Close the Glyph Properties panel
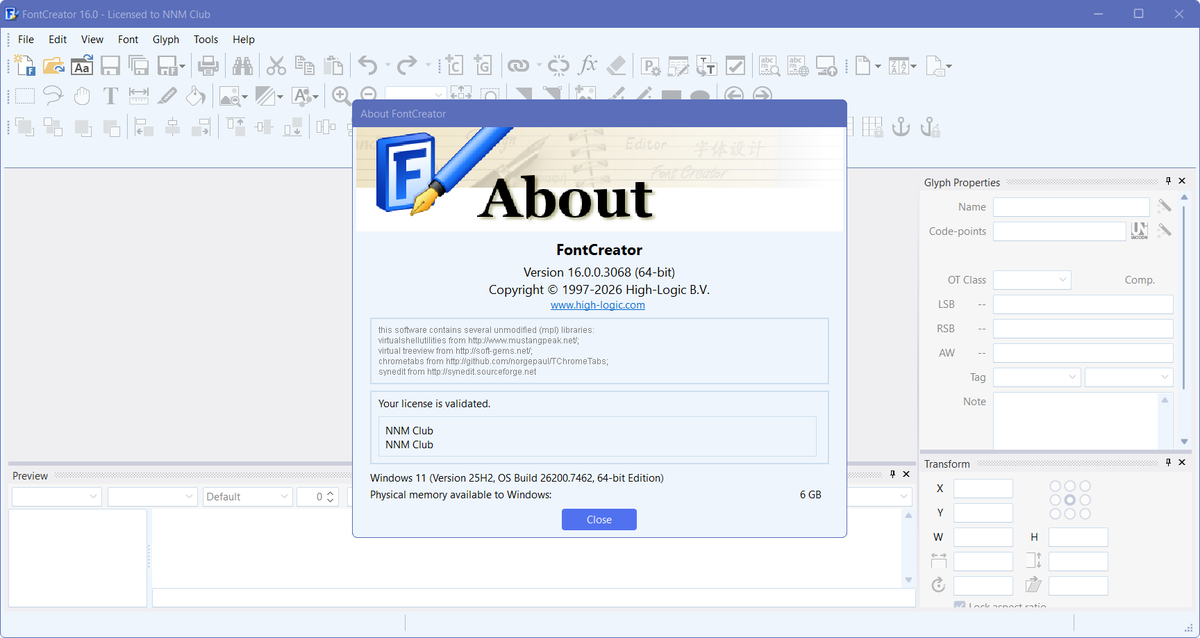Image resolution: width=1200 pixels, height=638 pixels. click(1182, 181)
